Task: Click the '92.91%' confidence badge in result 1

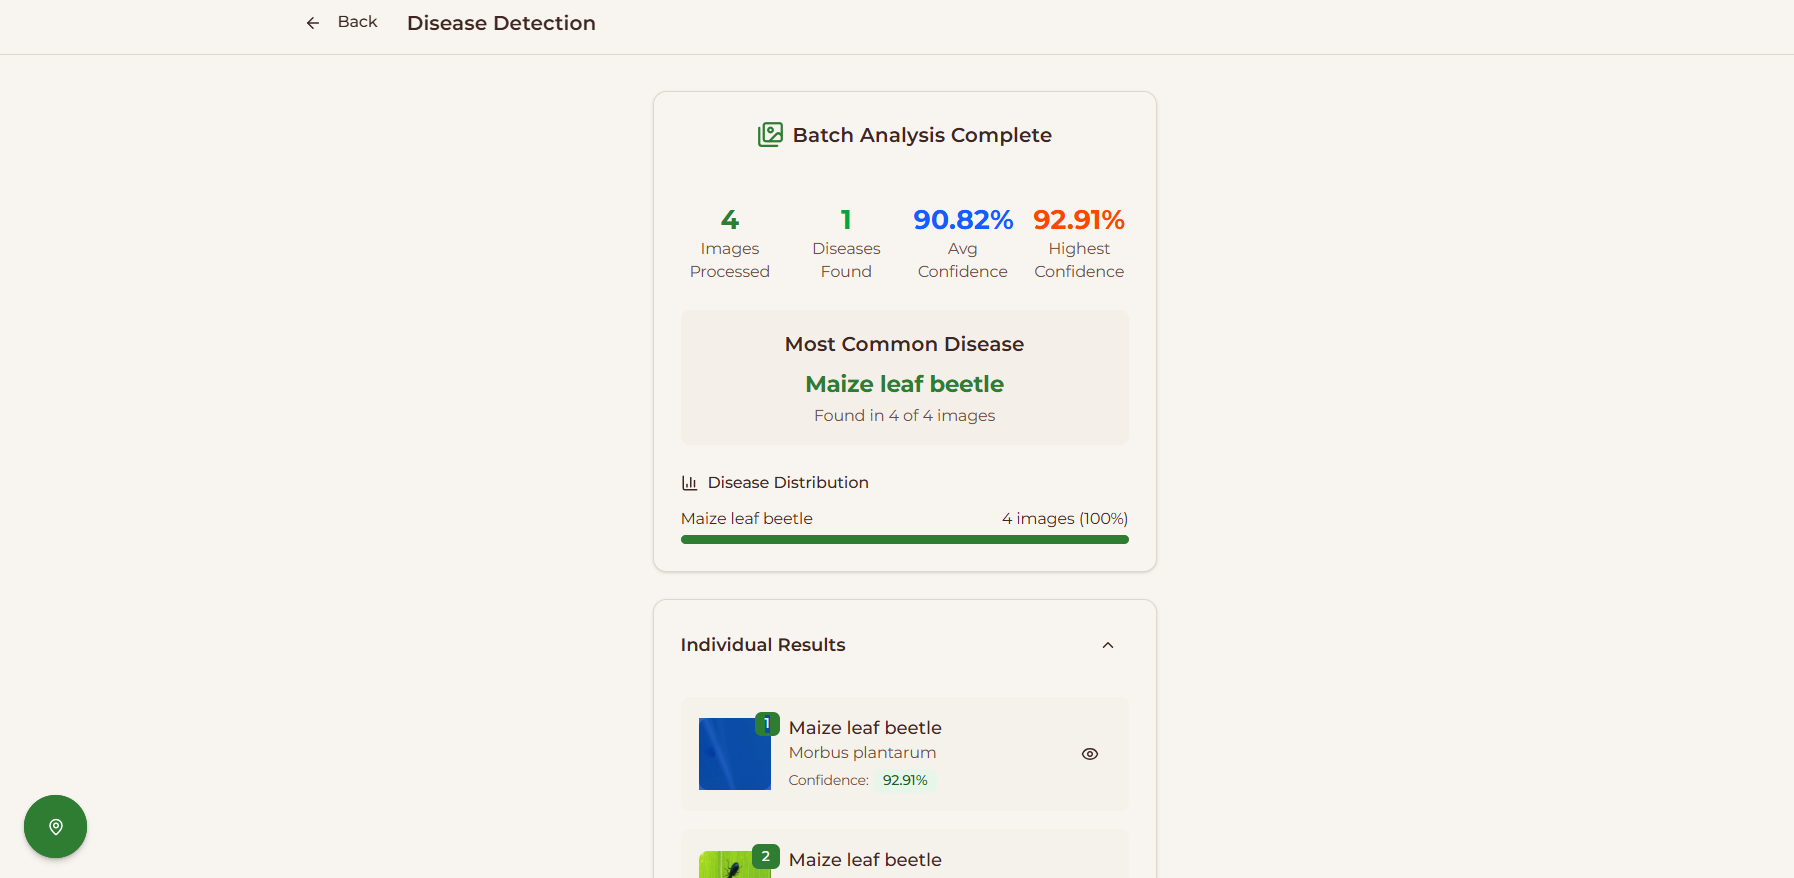Action: point(905,780)
